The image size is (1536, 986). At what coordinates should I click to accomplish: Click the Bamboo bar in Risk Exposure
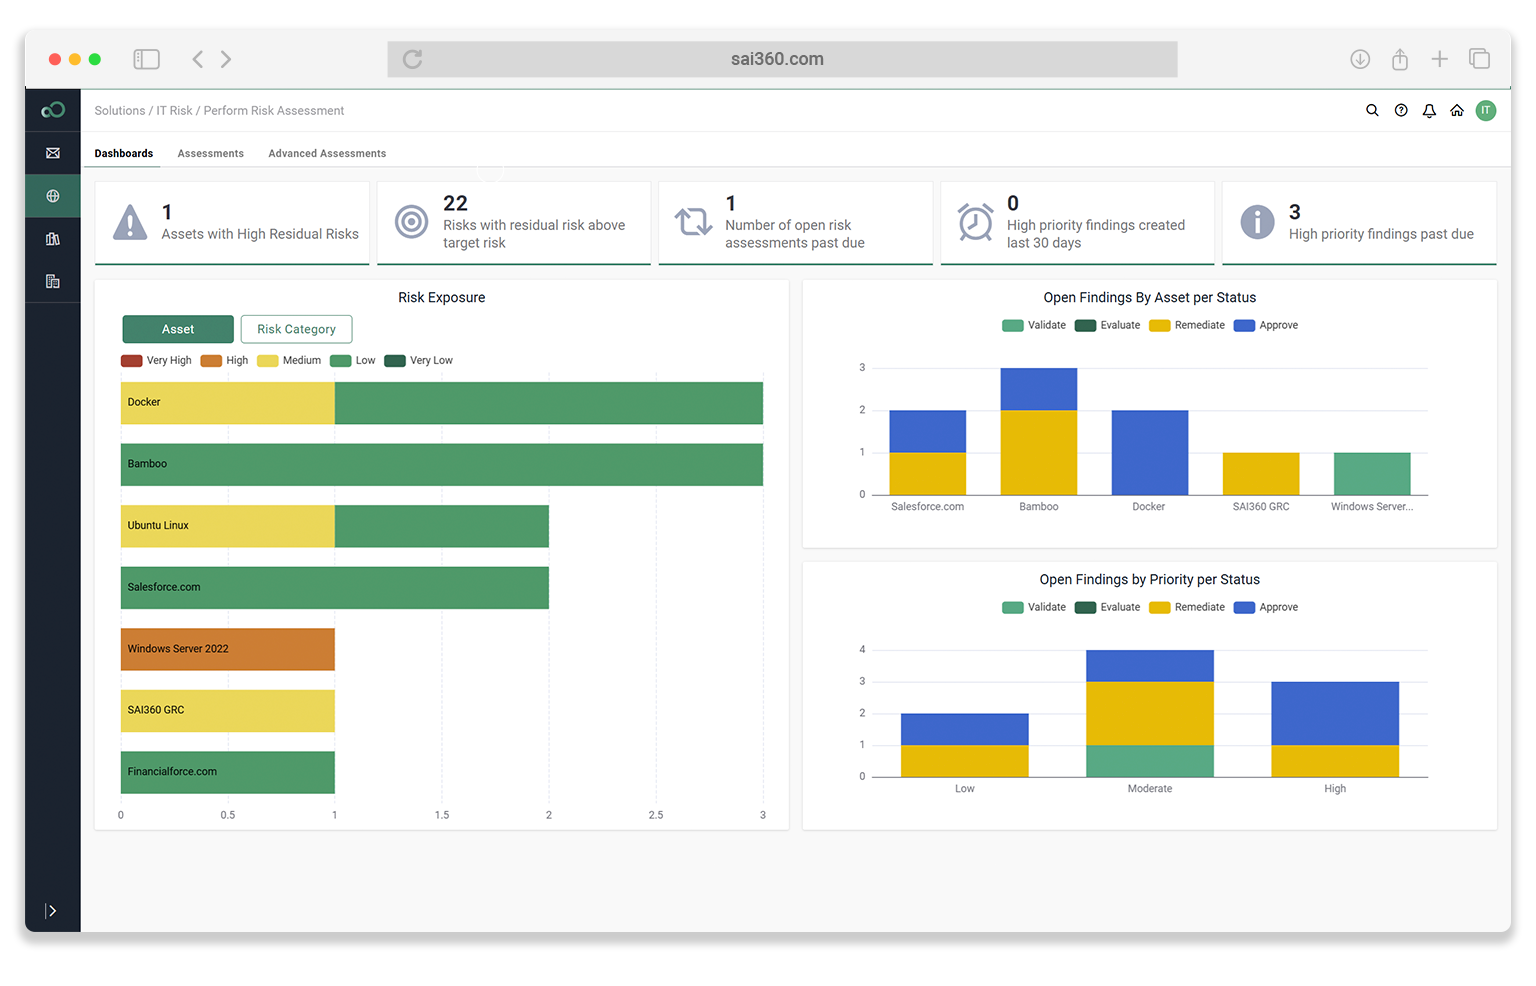442,465
